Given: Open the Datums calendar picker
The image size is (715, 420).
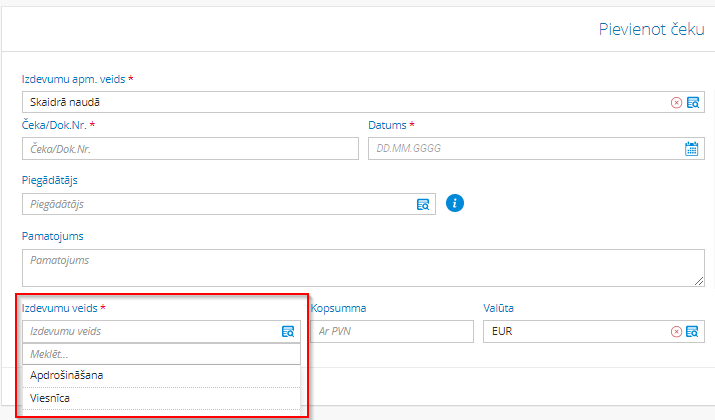Looking at the screenshot, I should pos(691,149).
